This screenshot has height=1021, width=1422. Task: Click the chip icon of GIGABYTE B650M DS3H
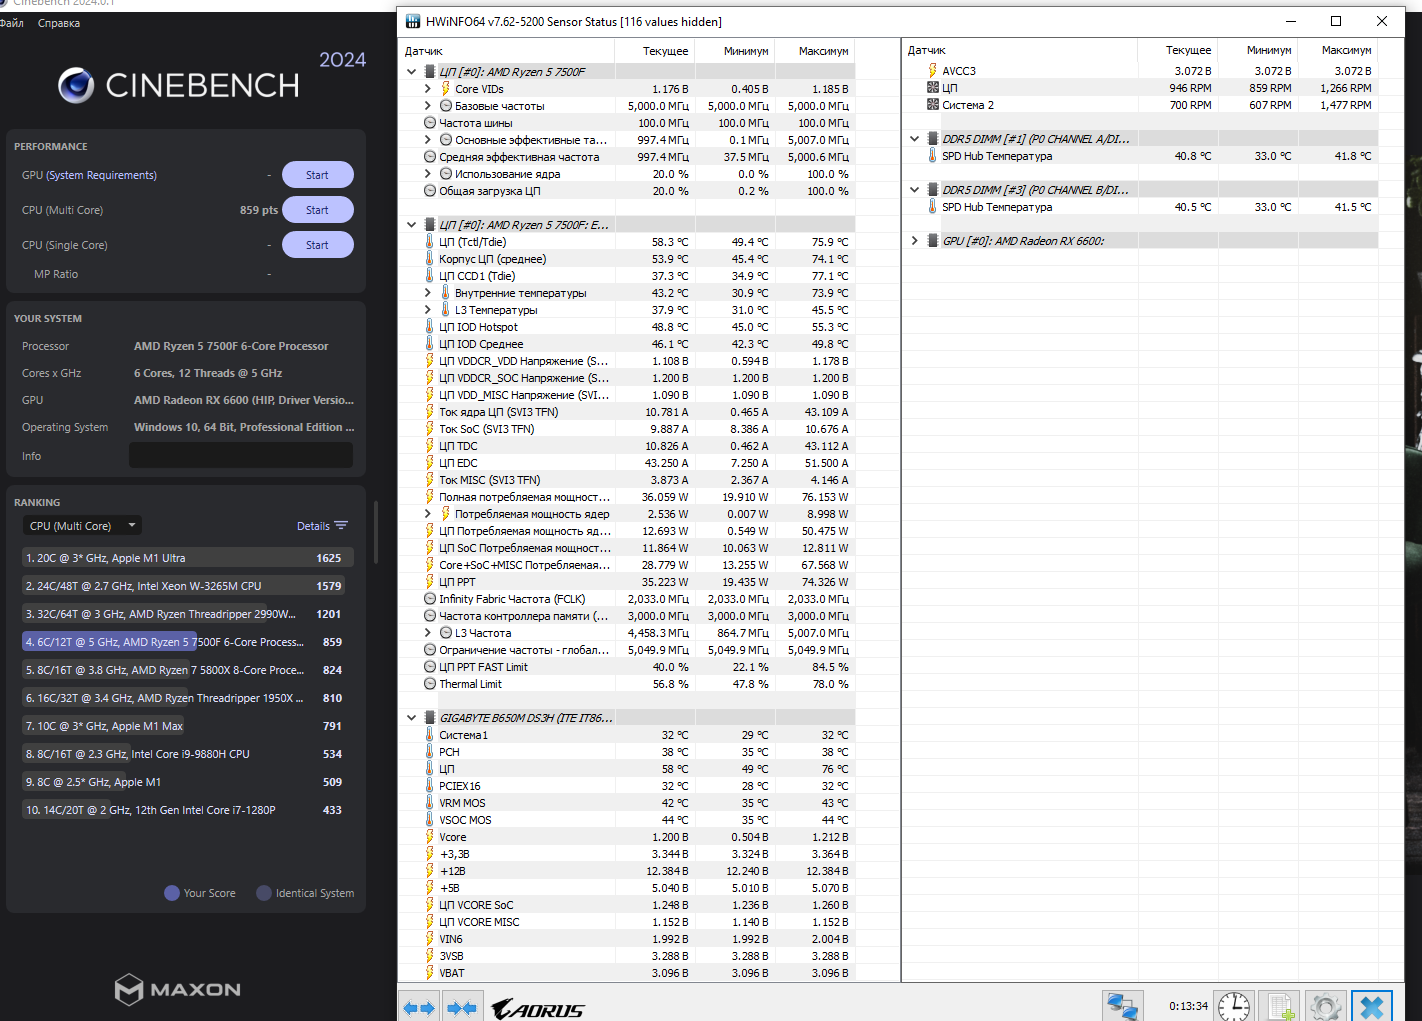tap(430, 718)
